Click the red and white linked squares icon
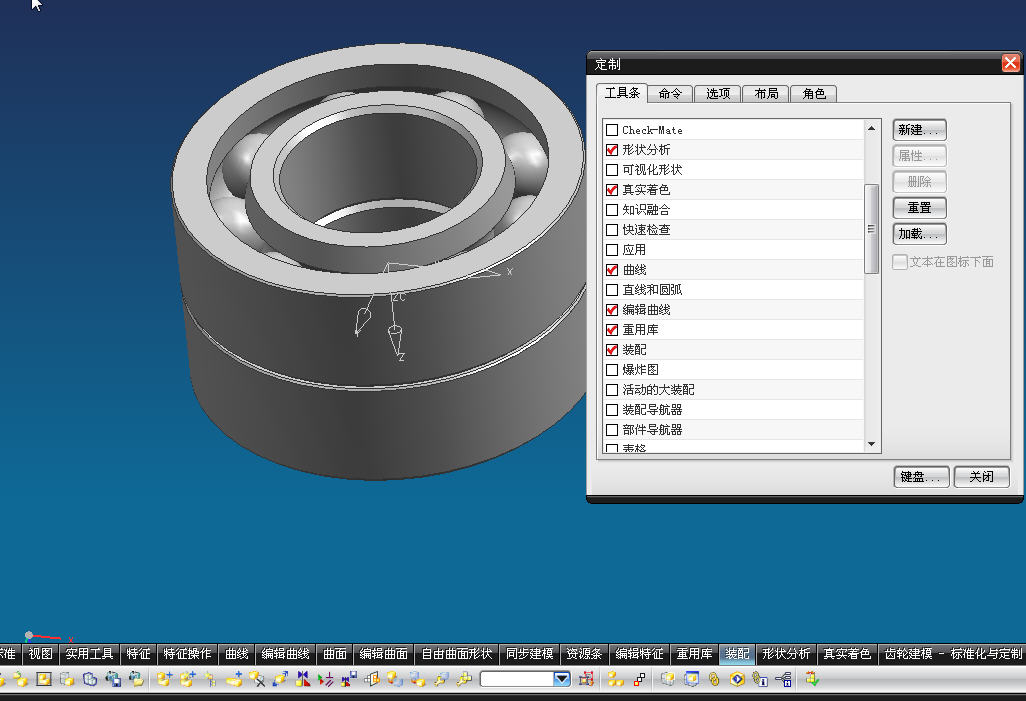1026x701 pixels. [x=639, y=679]
